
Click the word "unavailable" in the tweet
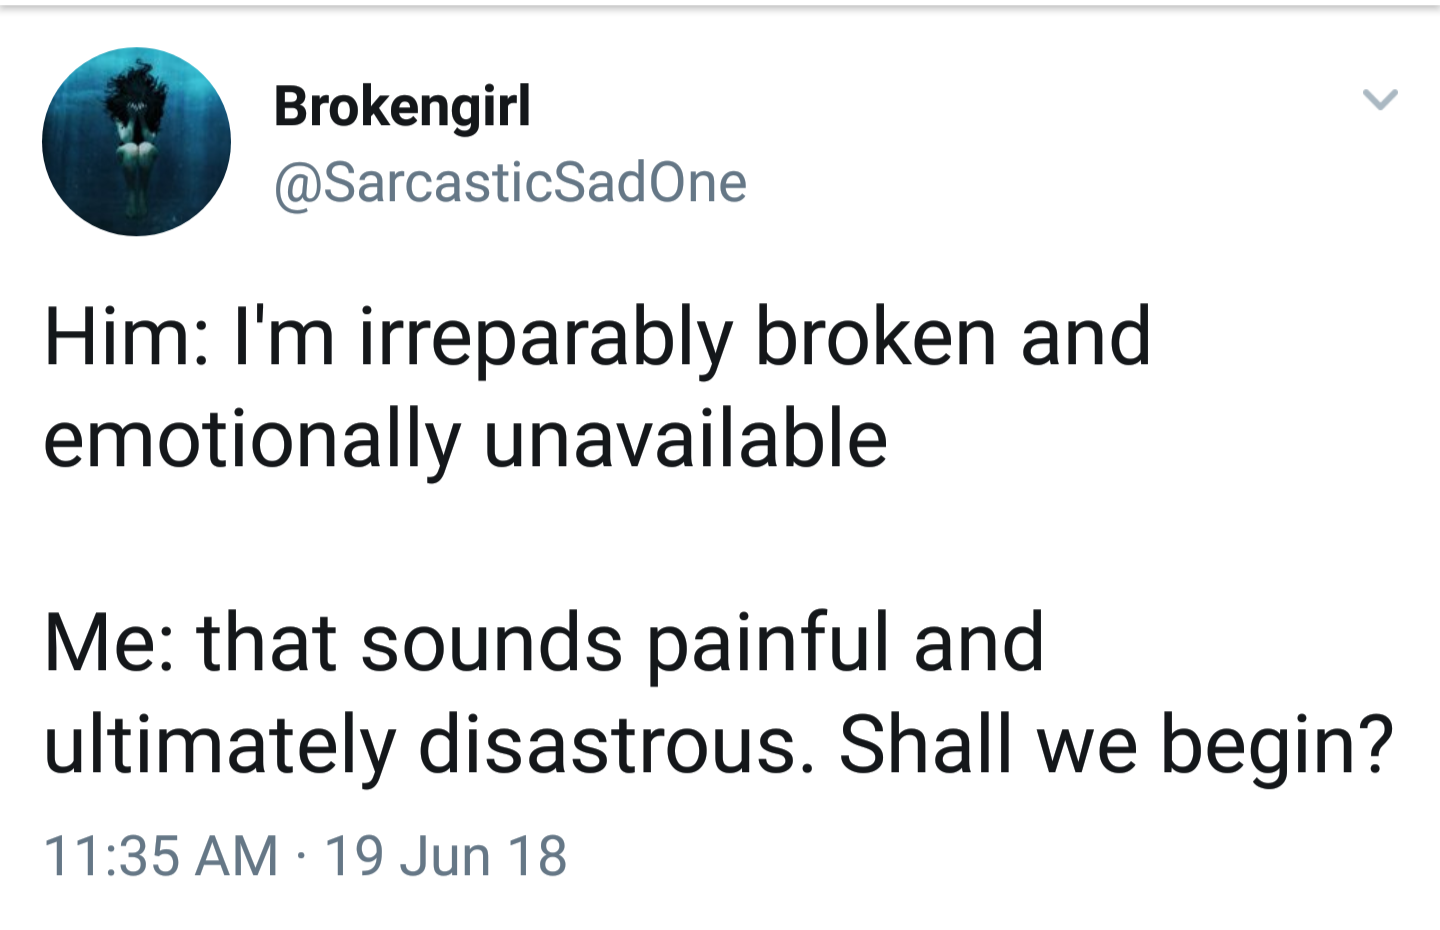(x=685, y=440)
